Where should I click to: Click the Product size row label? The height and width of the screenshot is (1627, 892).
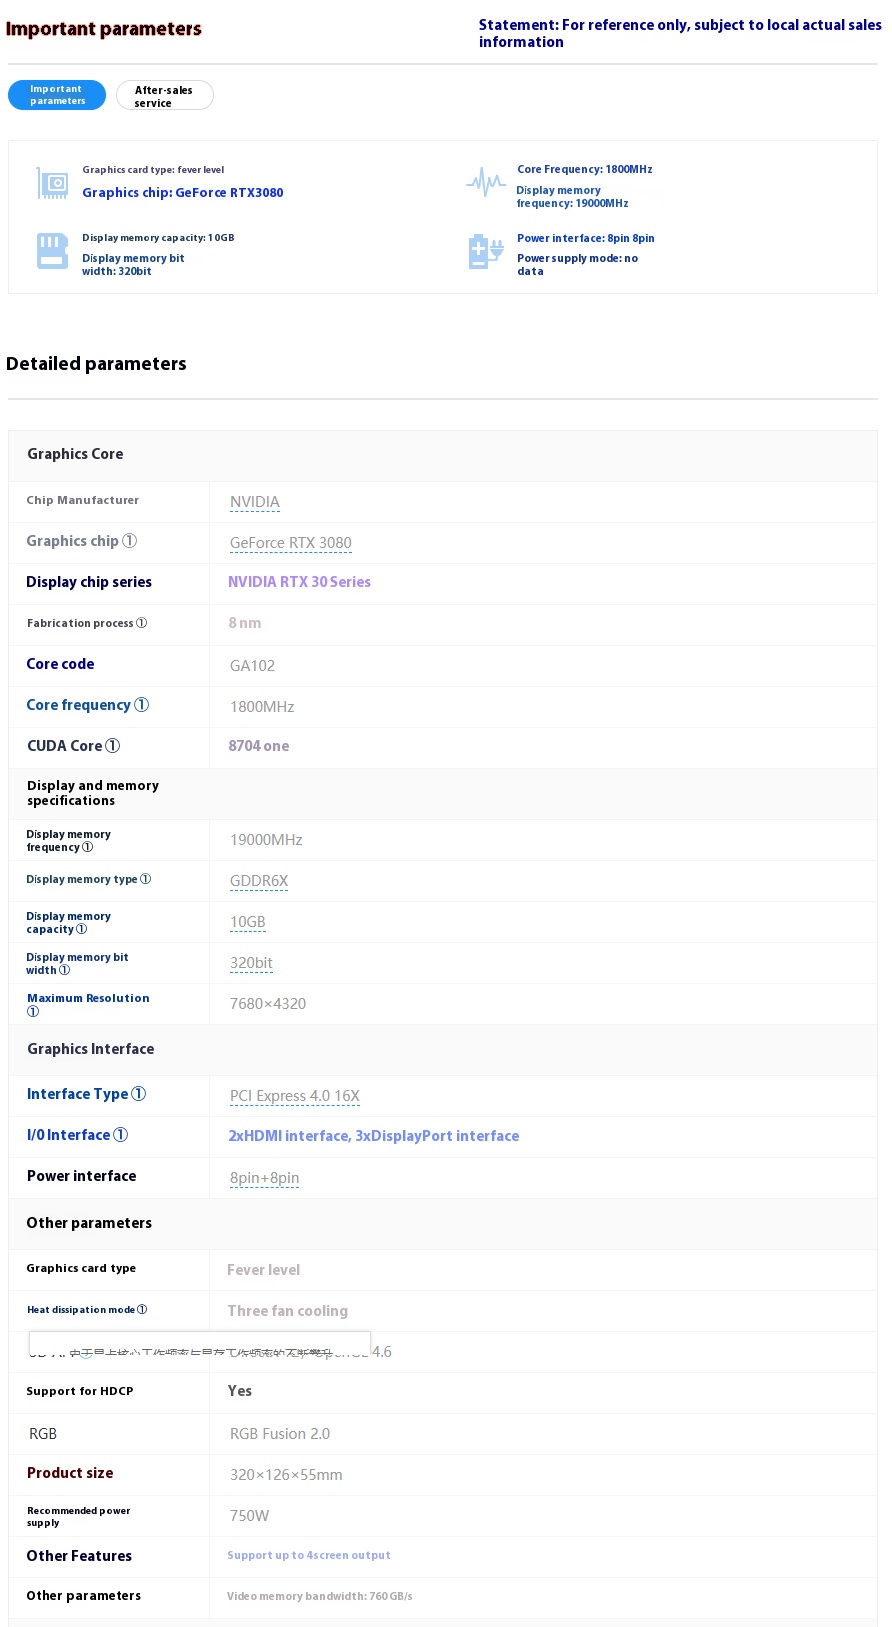tap(70, 1473)
